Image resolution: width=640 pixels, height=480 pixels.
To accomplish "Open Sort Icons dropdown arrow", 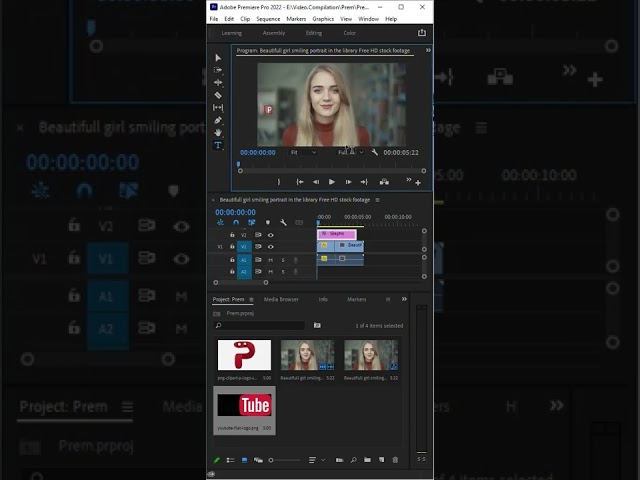I will [323, 460].
